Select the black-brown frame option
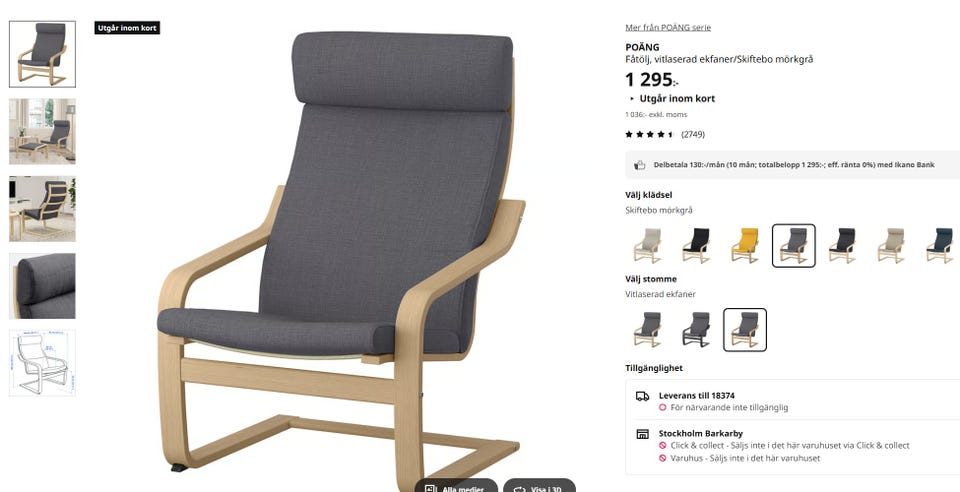960x492 pixels. pyautogui.click(x=696, y=329)
